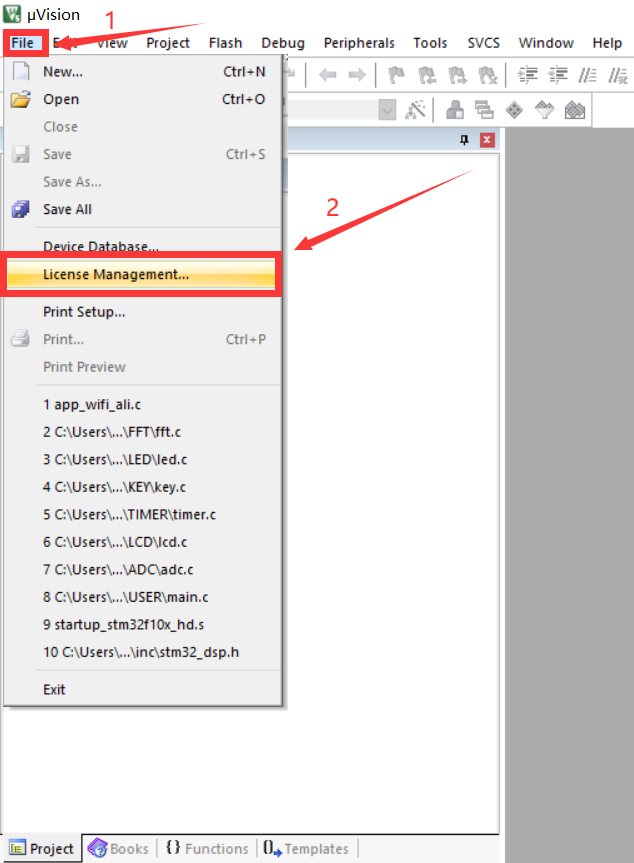Click the Manage Multi-Project Workspace icon
The image size is (634, 863).
[x=484, y=110]
